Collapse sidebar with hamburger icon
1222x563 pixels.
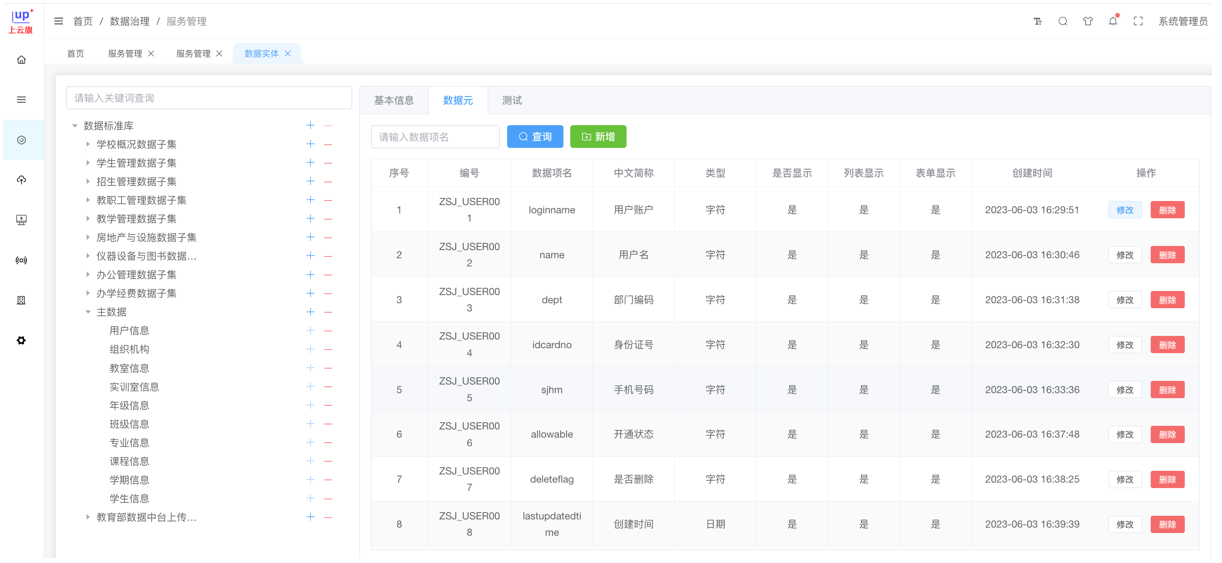click(x=59, y=21)
